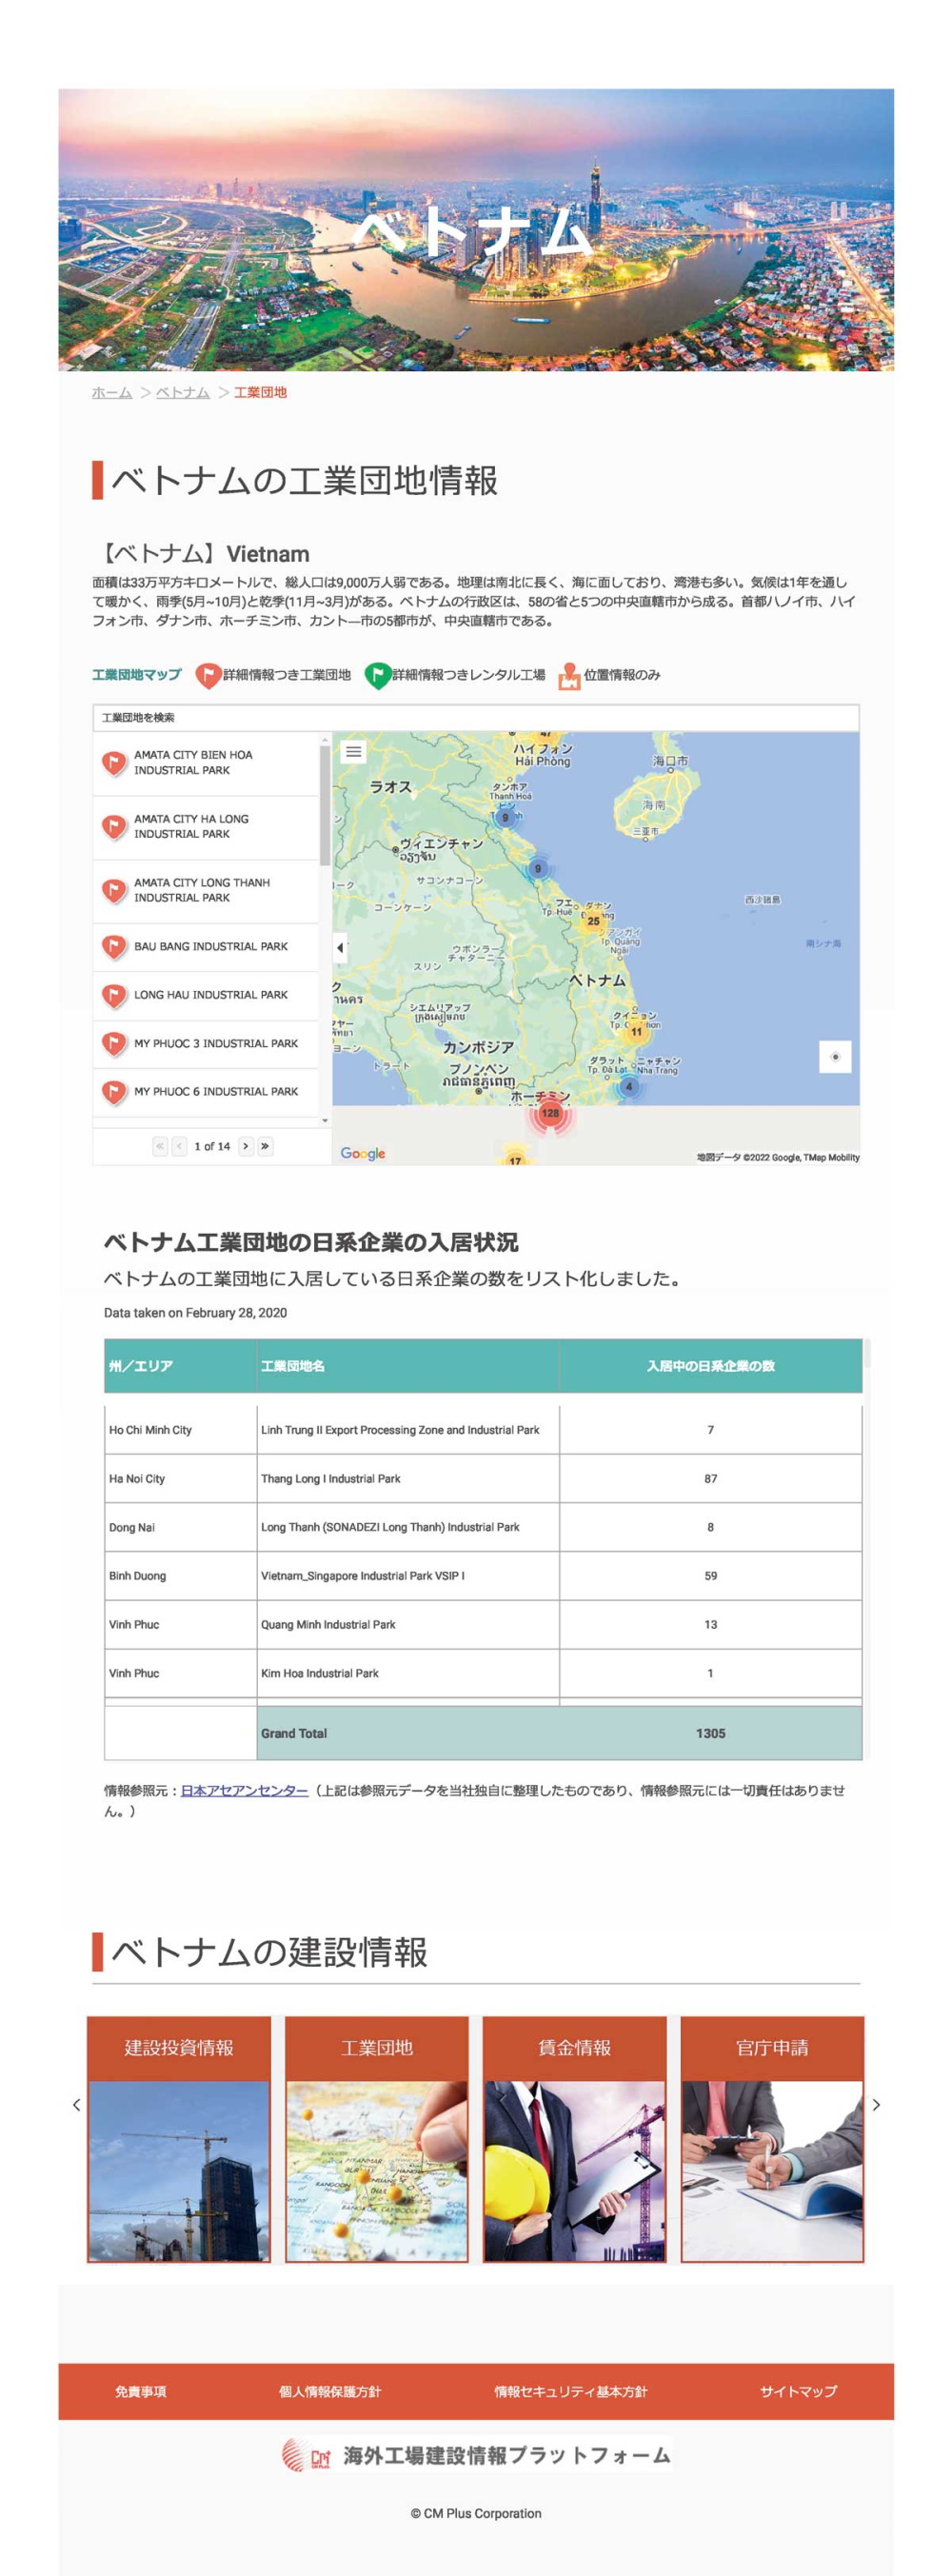Screen dimensions: 952x2576
Task: Go to ベトナム in the breadcrumb
Action: coord(183,392)
